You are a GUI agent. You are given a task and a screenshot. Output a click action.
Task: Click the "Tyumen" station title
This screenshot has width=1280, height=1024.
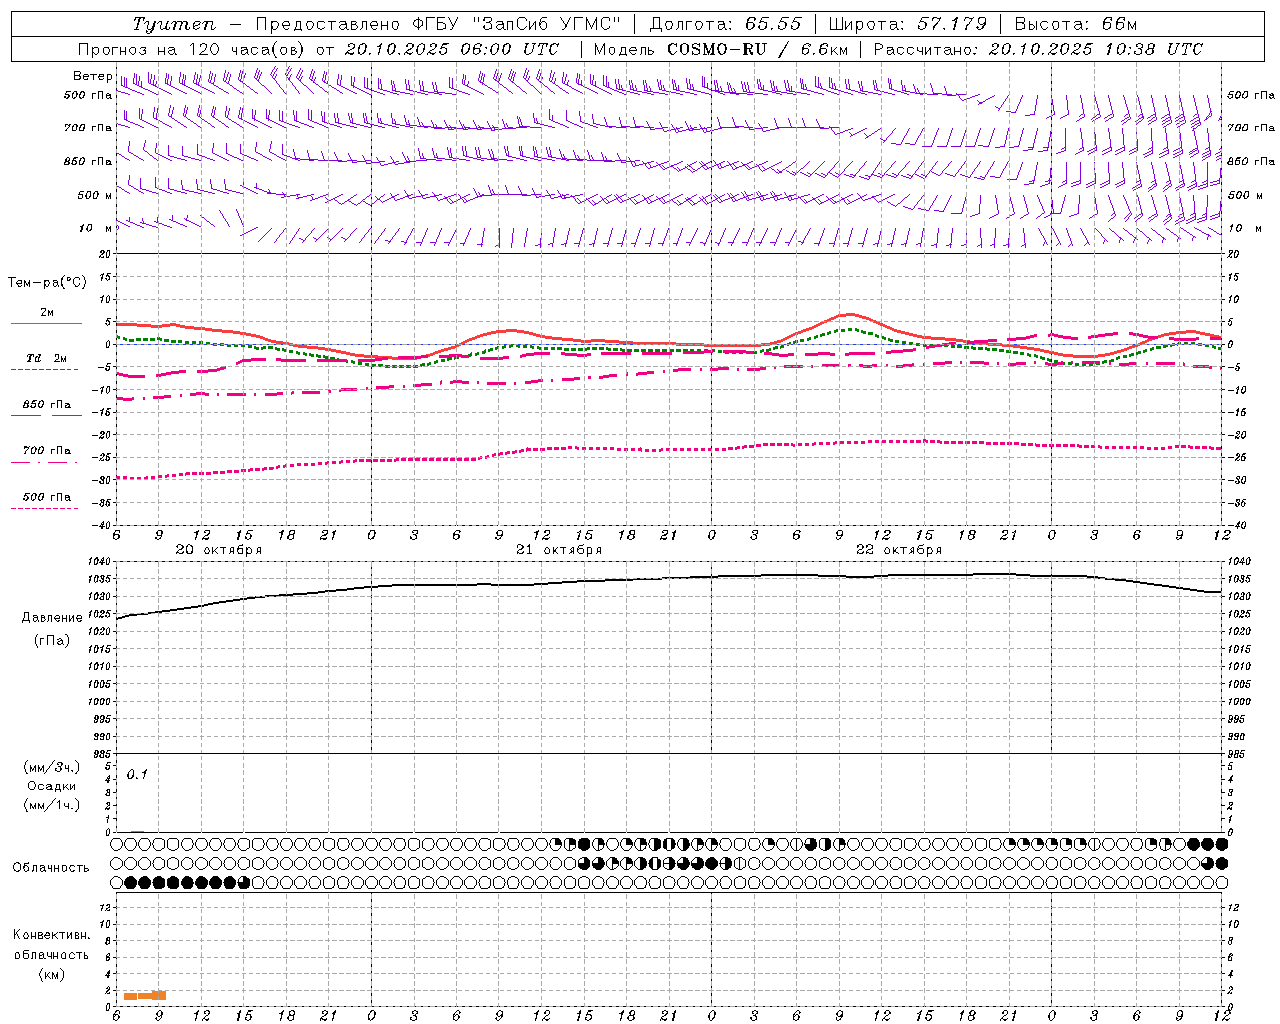(x=174, y=24)
